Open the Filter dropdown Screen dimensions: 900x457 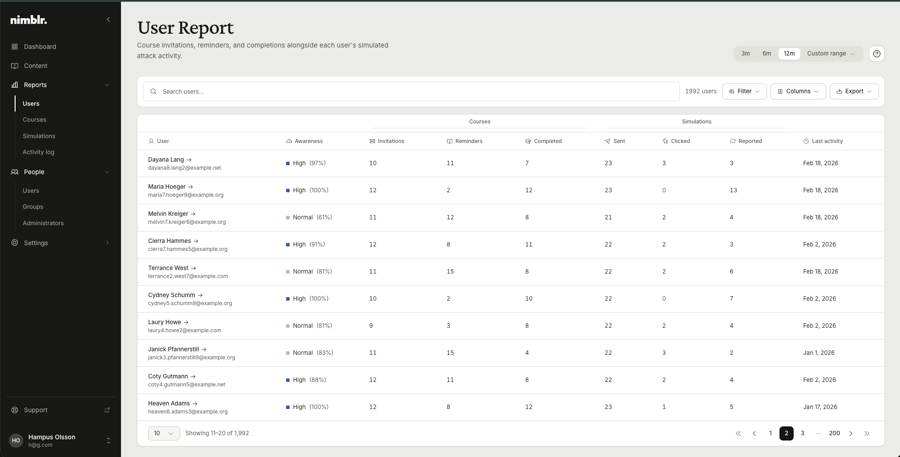(x=744, y=91)
